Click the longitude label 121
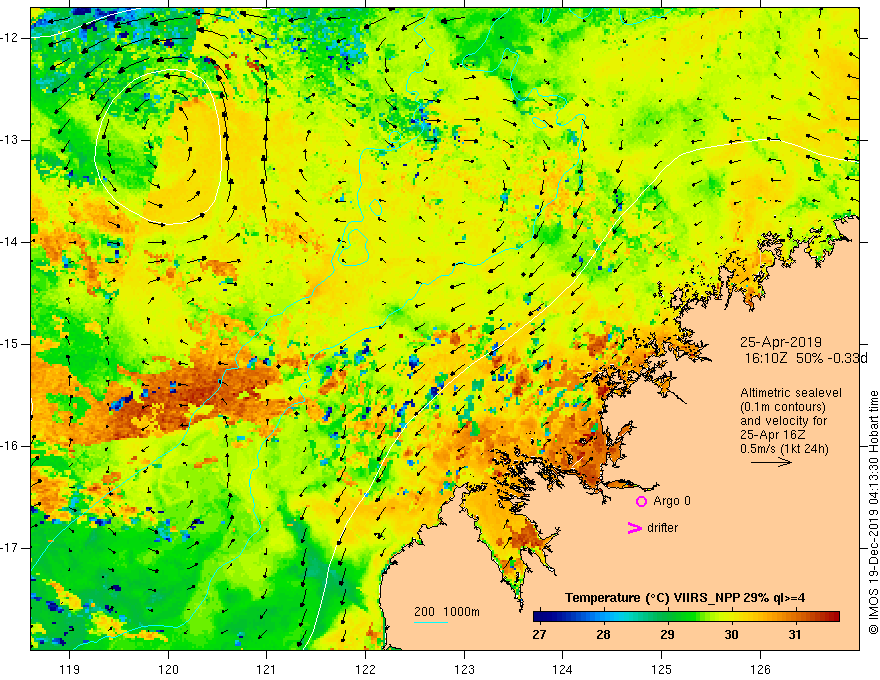Screen dimensions: 880x680 [267, 669]
